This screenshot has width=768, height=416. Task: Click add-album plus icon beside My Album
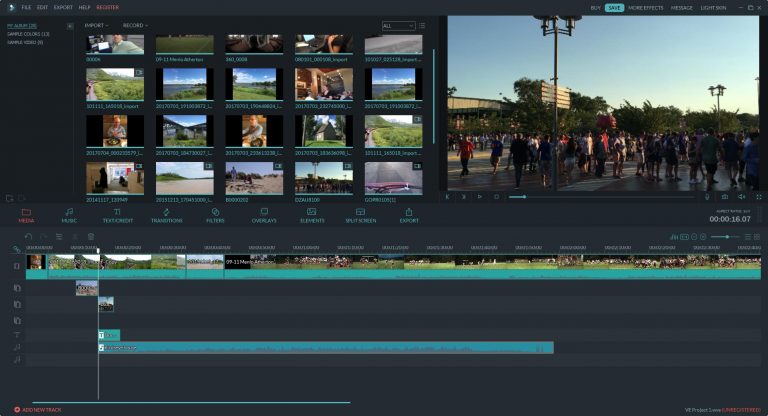tap(70, 26)
